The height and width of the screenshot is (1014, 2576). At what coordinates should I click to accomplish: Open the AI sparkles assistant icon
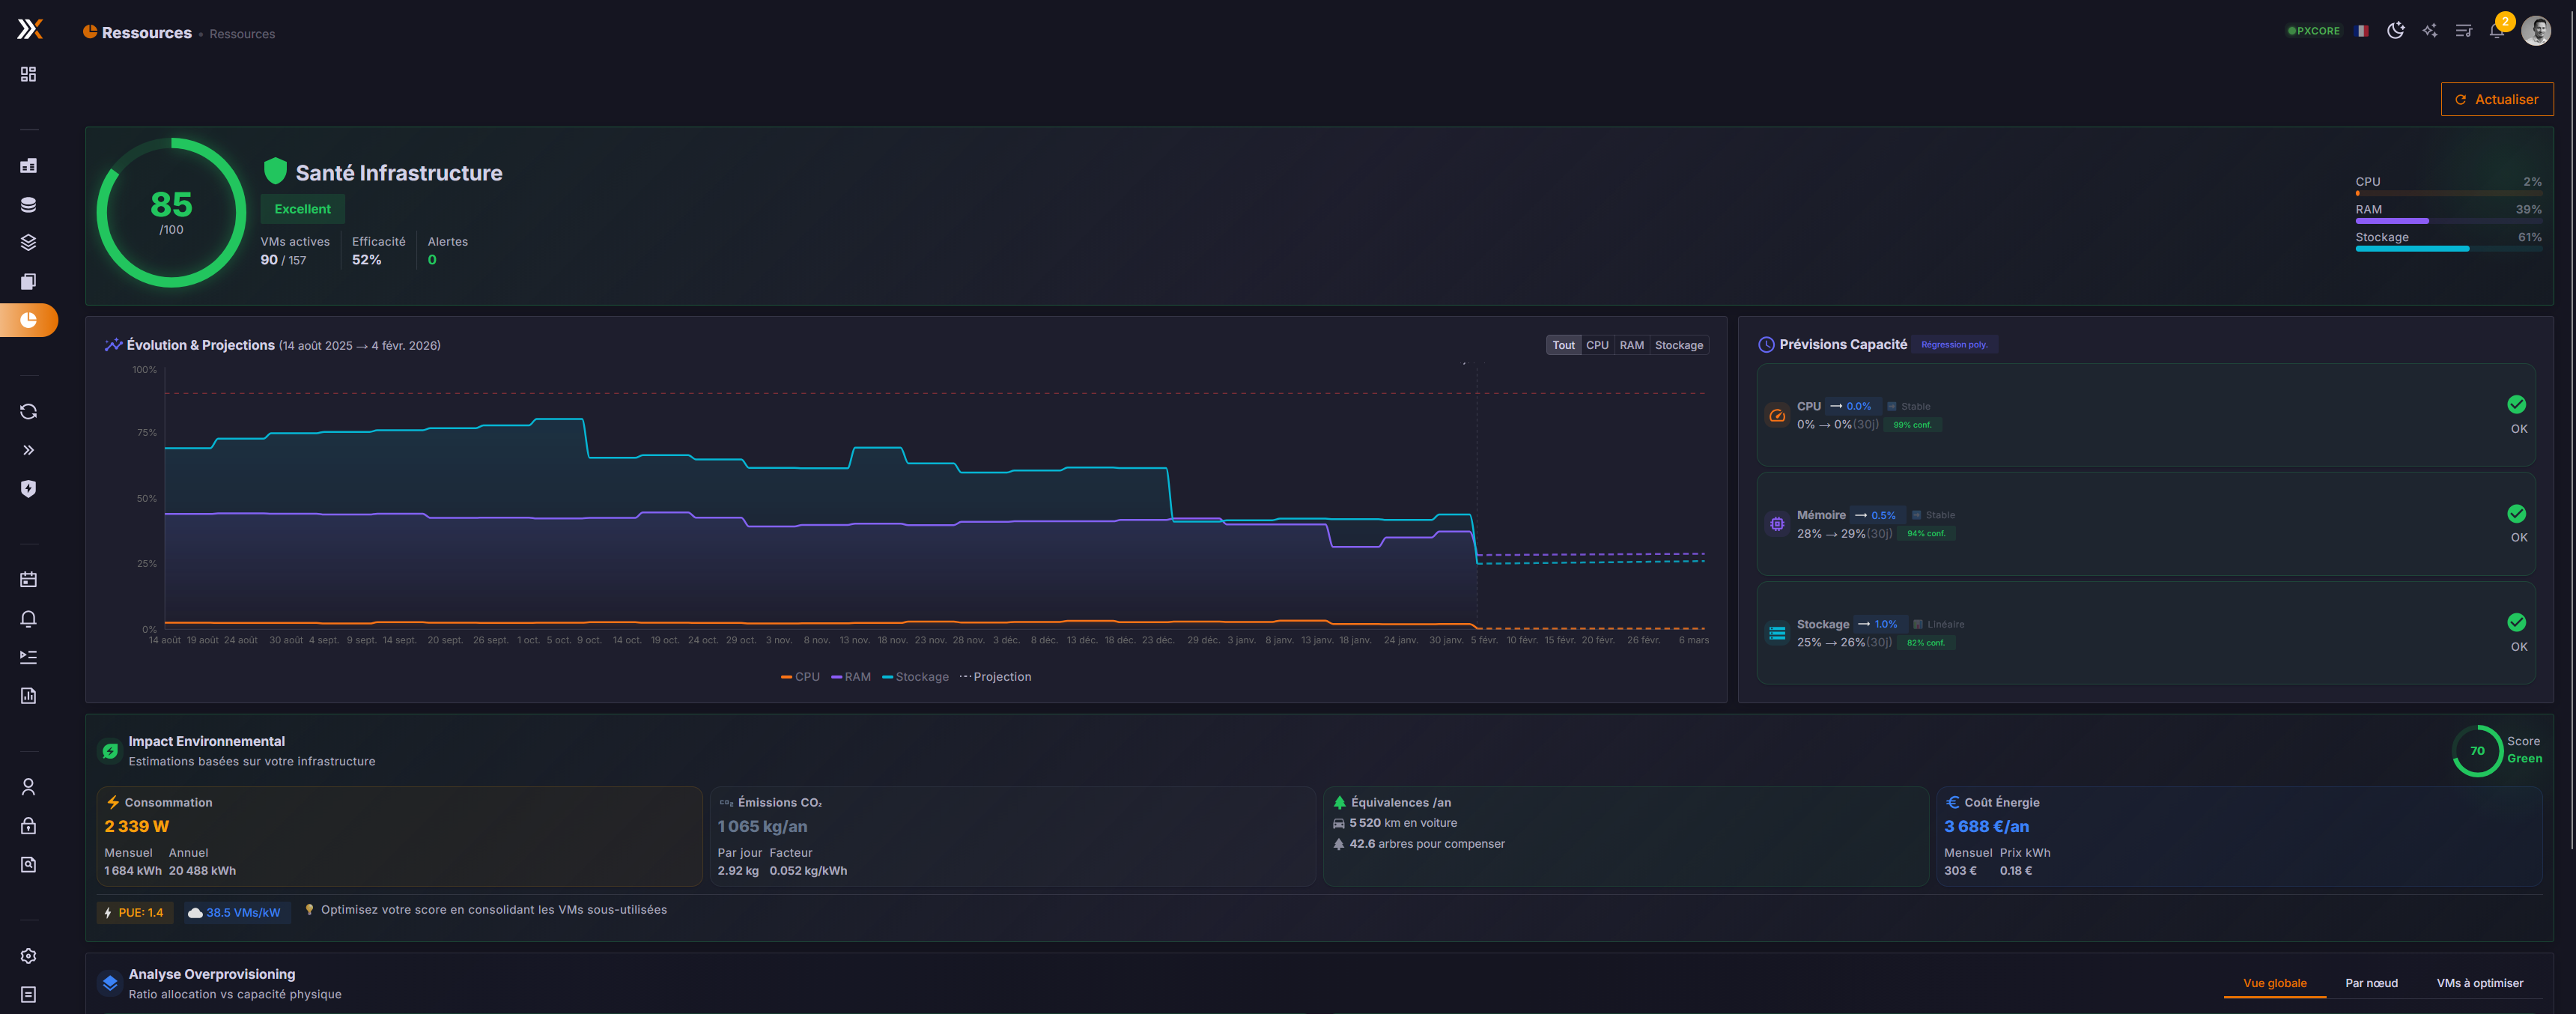2429,31
